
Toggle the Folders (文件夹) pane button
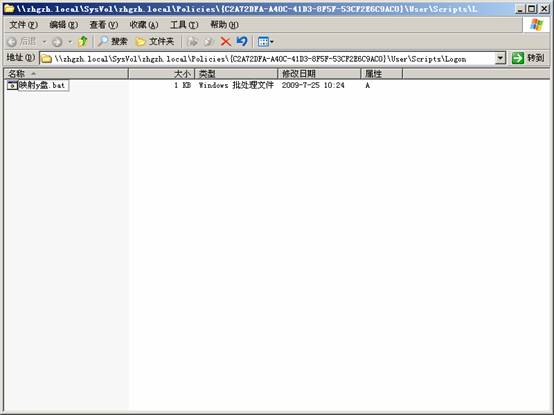pos(155,42)
